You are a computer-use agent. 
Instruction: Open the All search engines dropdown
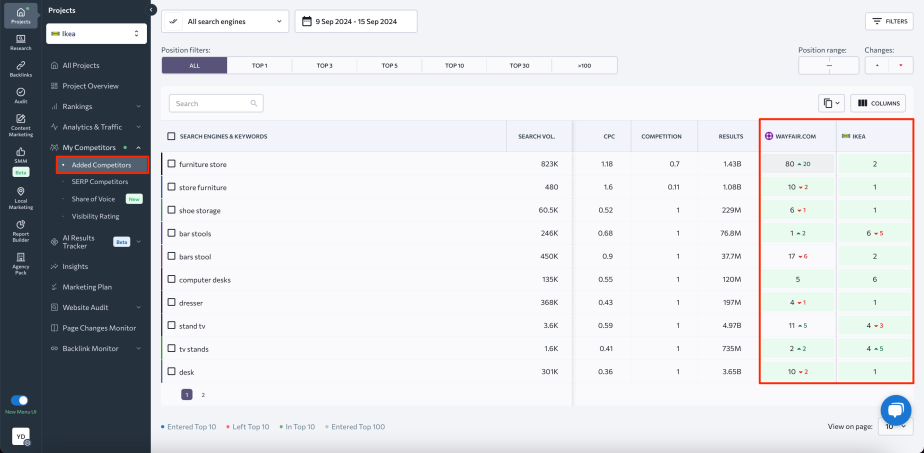pyautogui.click(x=224, y=21)
